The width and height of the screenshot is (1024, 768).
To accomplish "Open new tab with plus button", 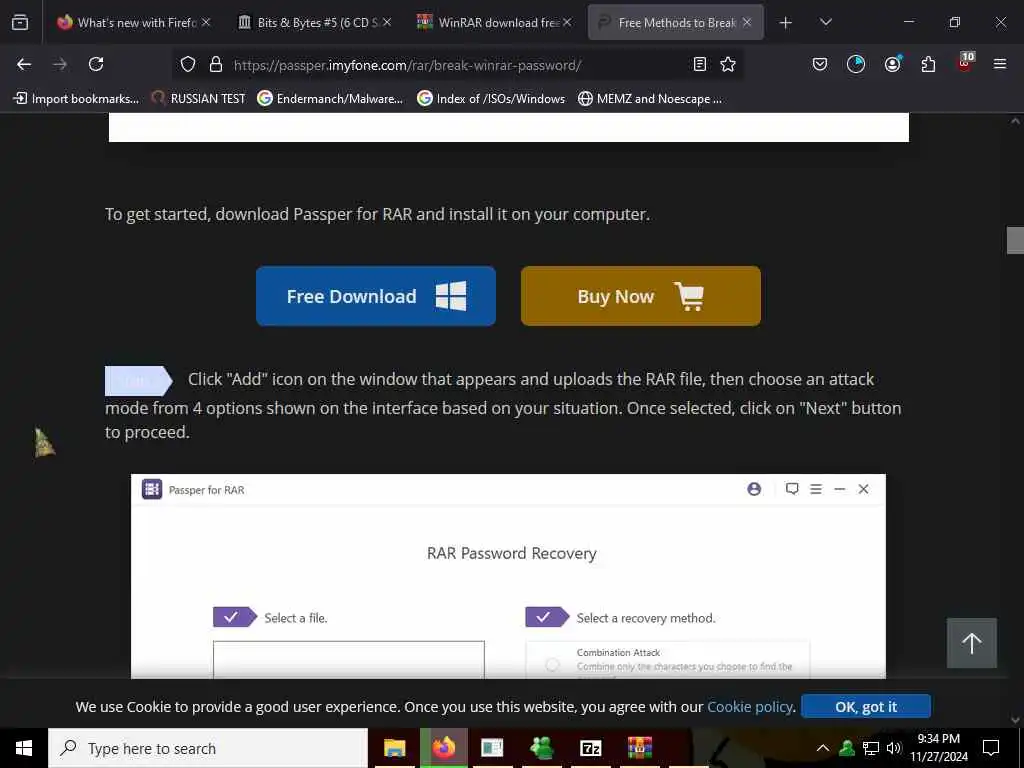I will [x=786, y=23].
